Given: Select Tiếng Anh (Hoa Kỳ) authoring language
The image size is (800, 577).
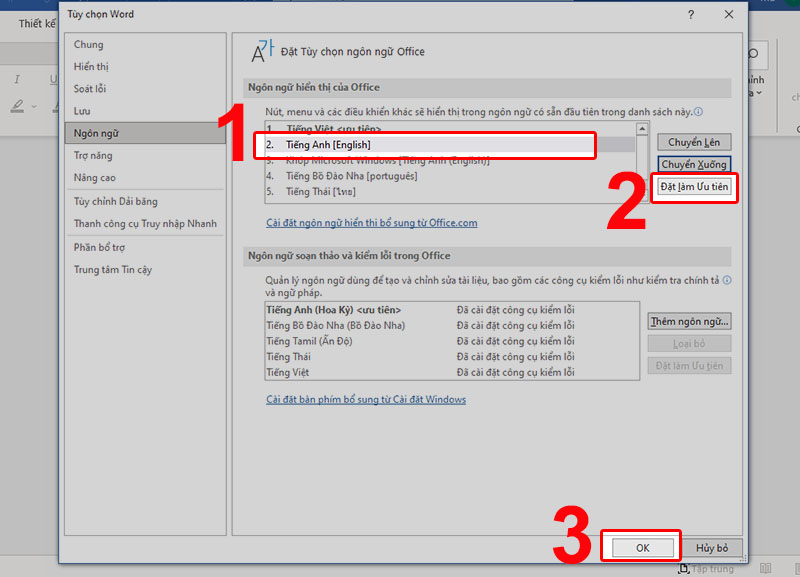Looking at the screenshot, I should click(x=452, y=310).
